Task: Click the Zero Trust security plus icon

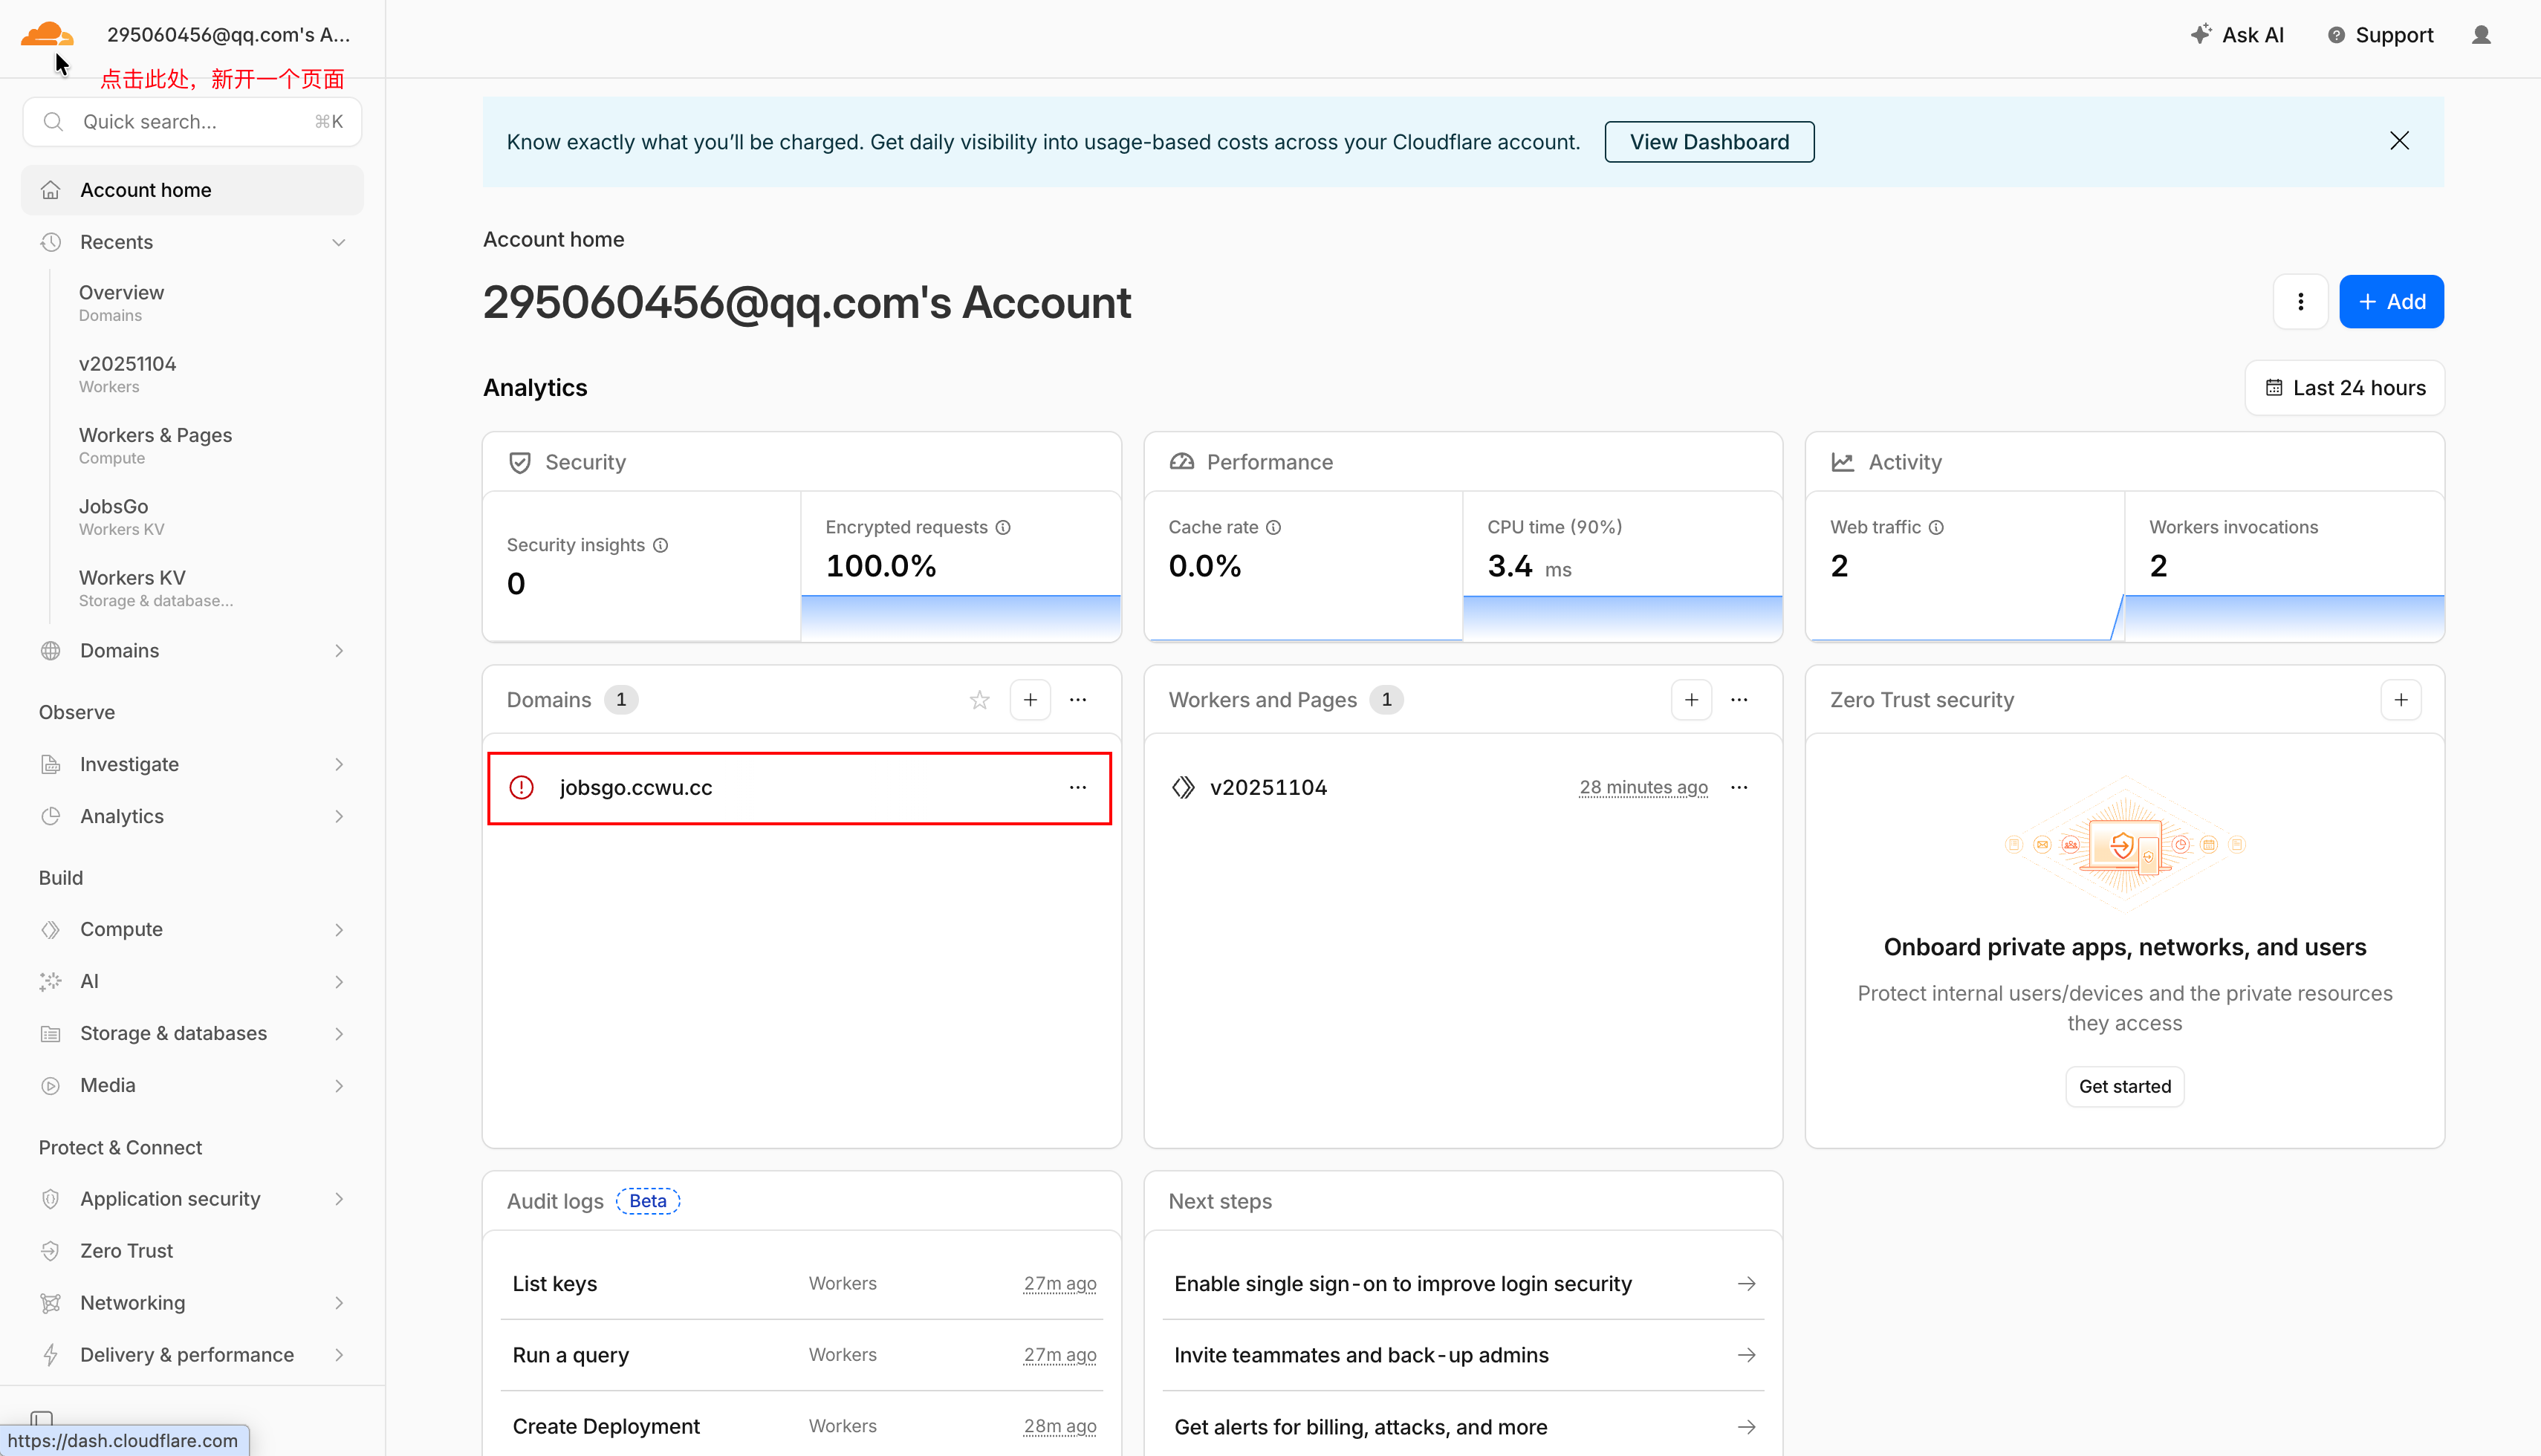Action: tap(2401, 700)
